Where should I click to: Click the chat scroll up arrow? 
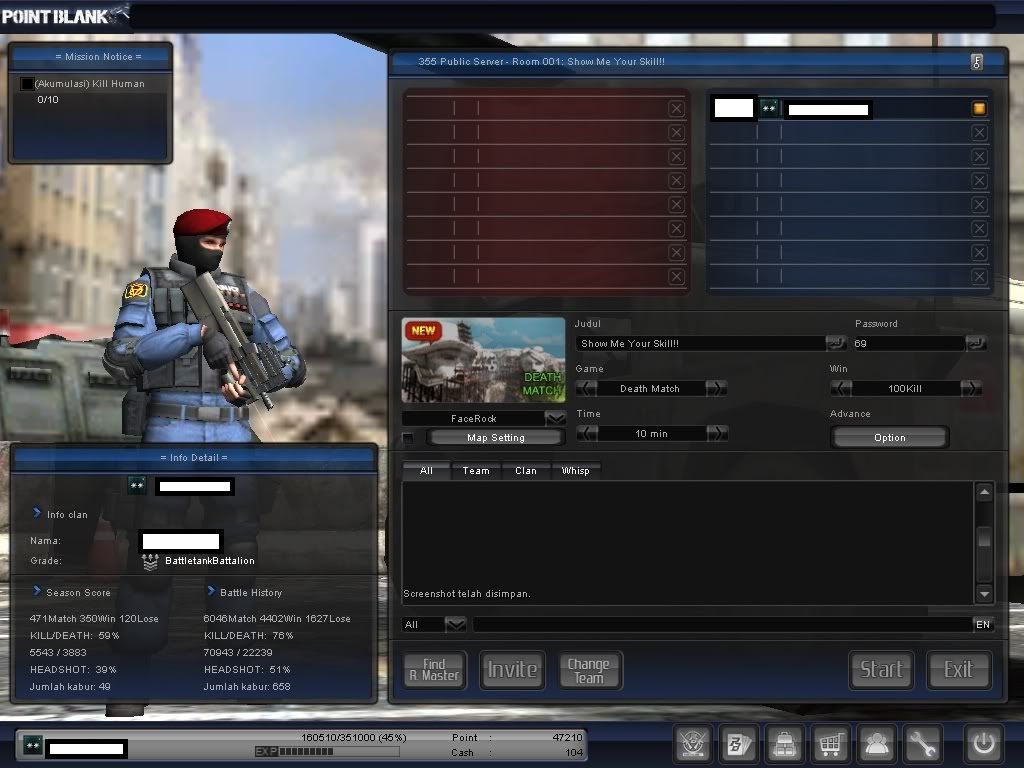click(x=984, y=492)
